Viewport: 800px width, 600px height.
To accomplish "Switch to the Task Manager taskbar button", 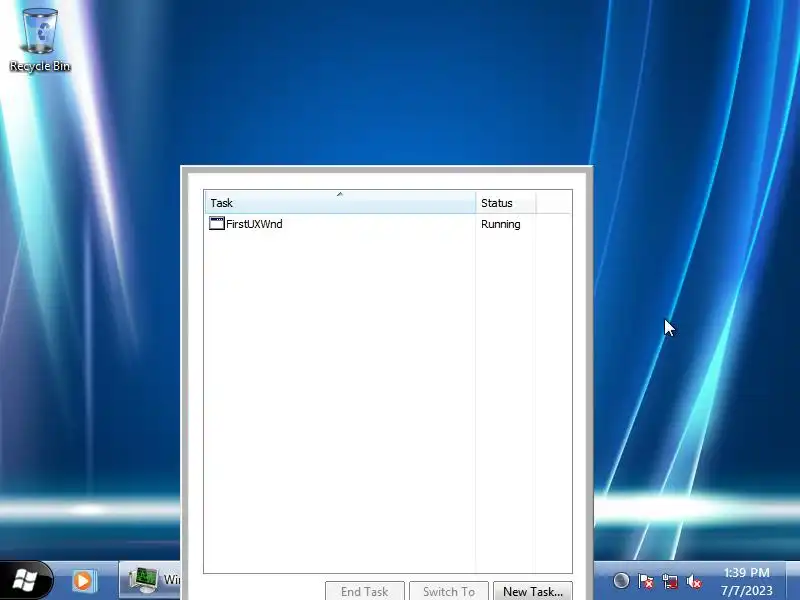I will point(151,580).
